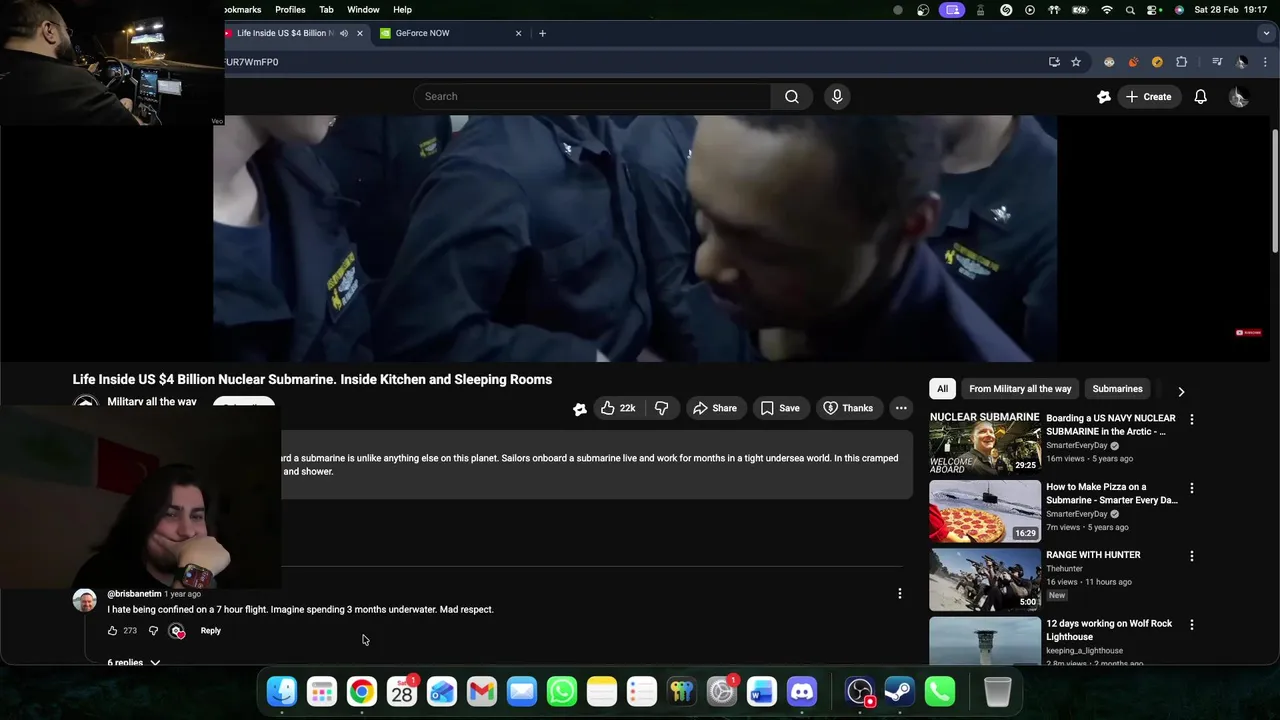Open the Help menu
The height and width of the screenshot is (720, 1280).
[402, 10]
